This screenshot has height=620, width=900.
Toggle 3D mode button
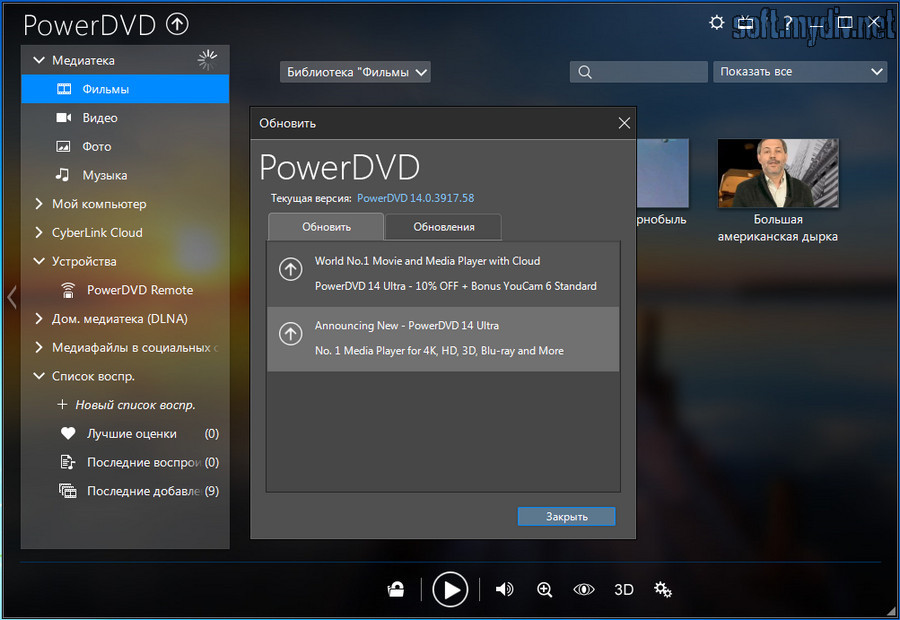623,590
